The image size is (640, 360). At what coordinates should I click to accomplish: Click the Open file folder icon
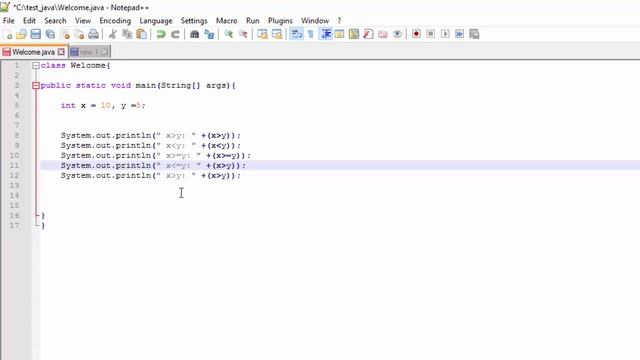click(21, 34)
